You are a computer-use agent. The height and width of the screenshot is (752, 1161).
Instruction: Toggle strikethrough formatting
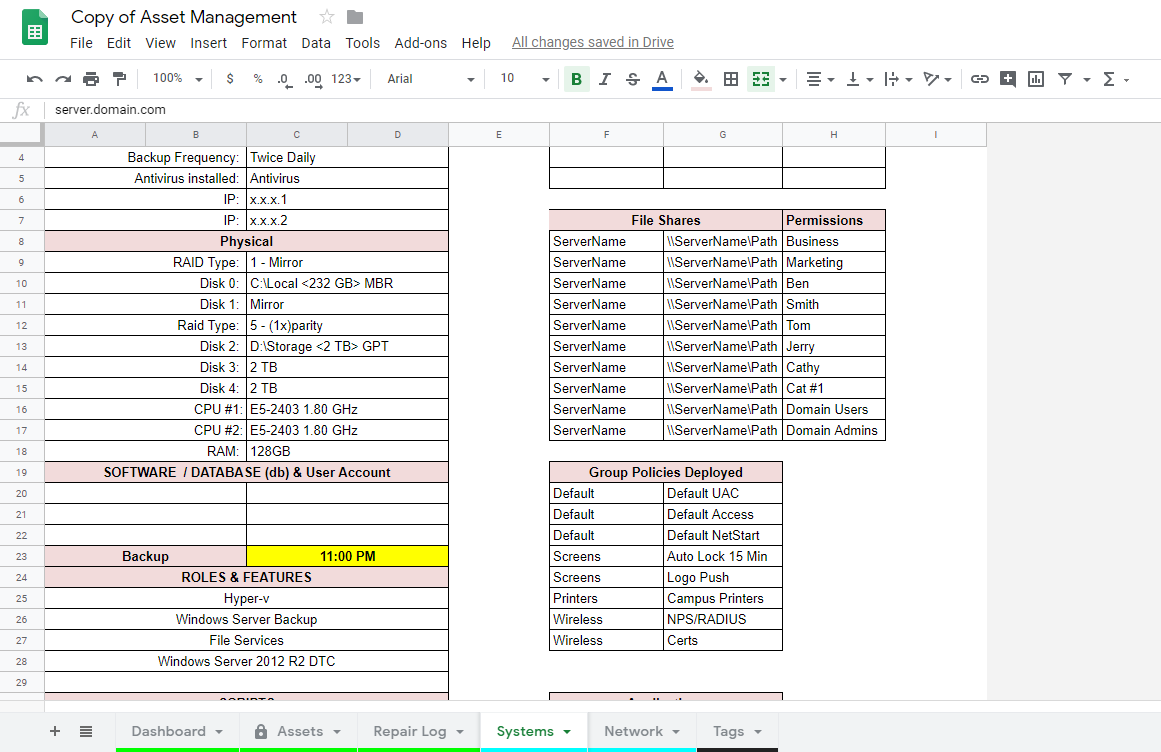pos(632,79)
